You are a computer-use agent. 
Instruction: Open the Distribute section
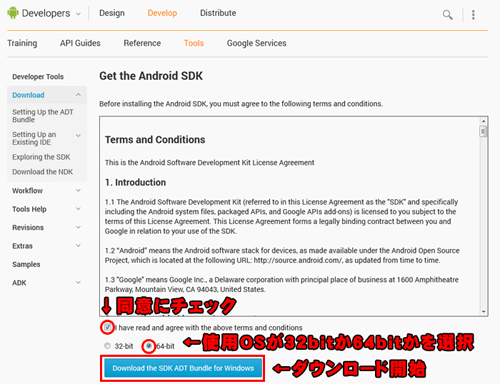click(x=218, y=13)
